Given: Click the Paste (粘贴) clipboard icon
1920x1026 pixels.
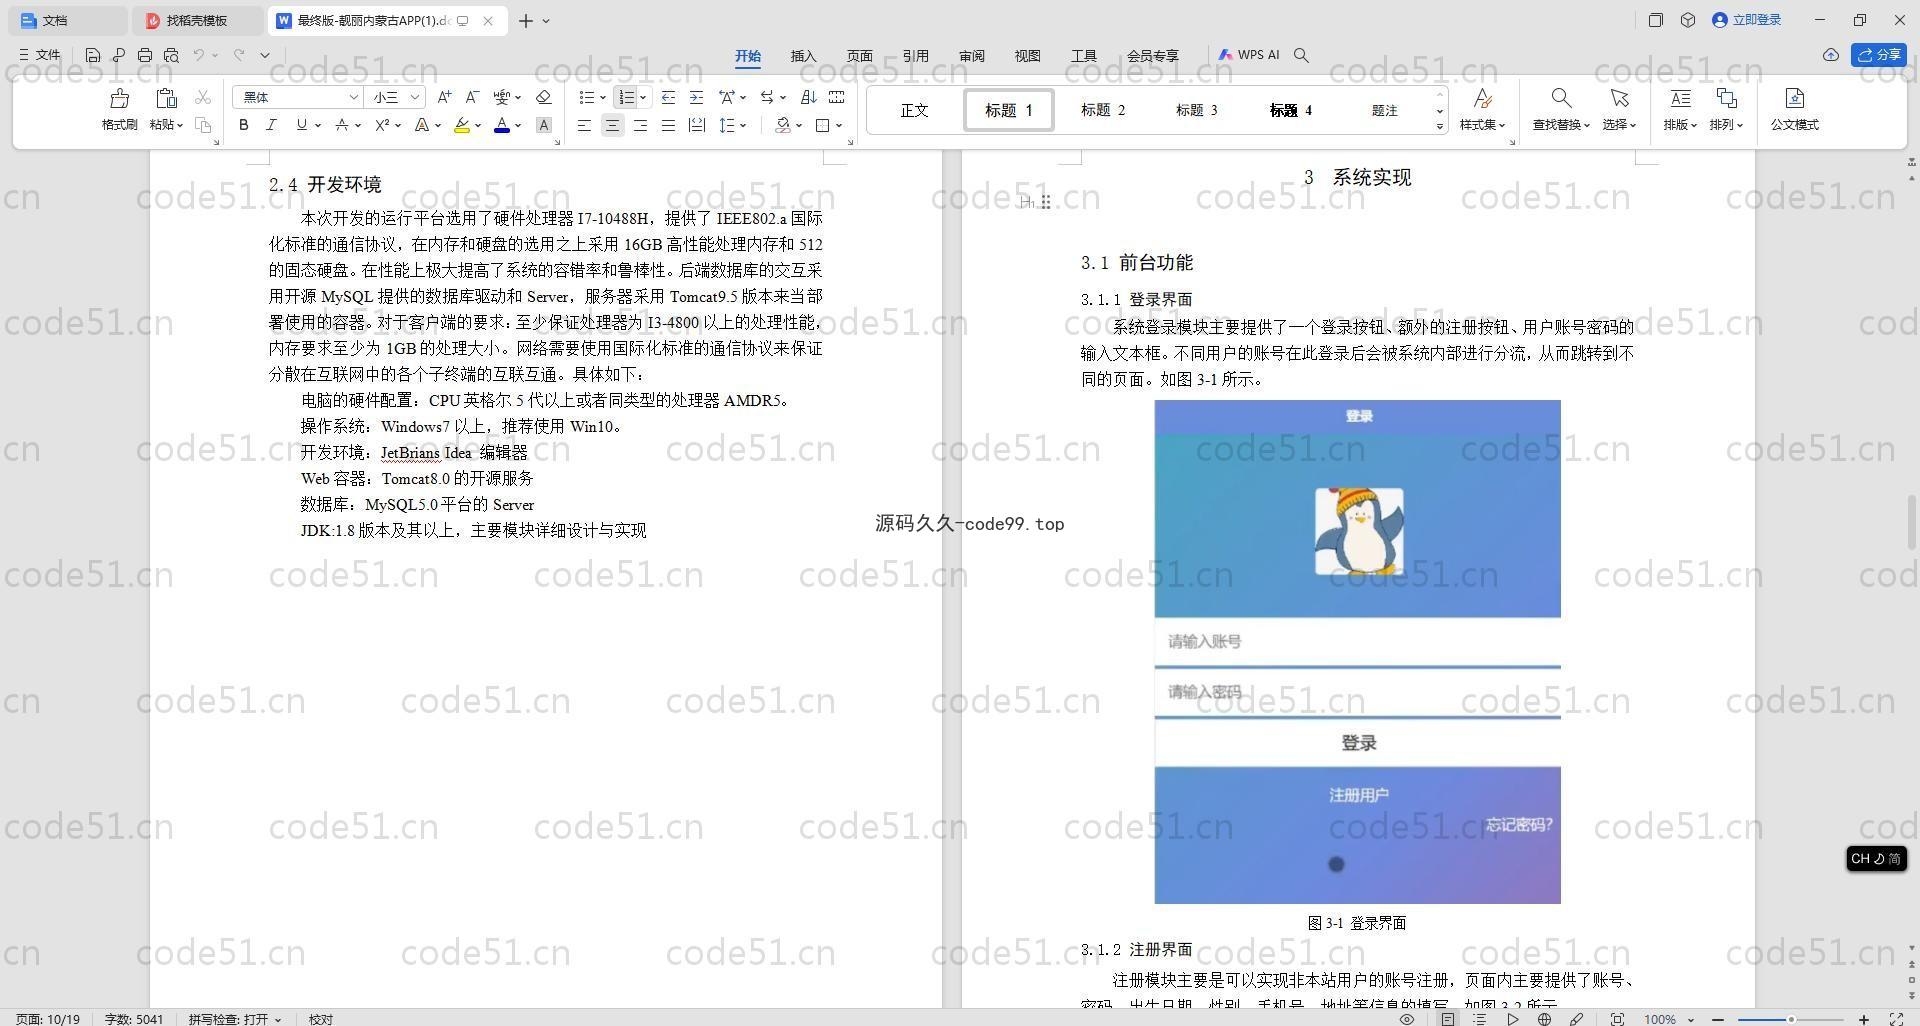Looking at the screenshot, I should (x=166, y=98).
